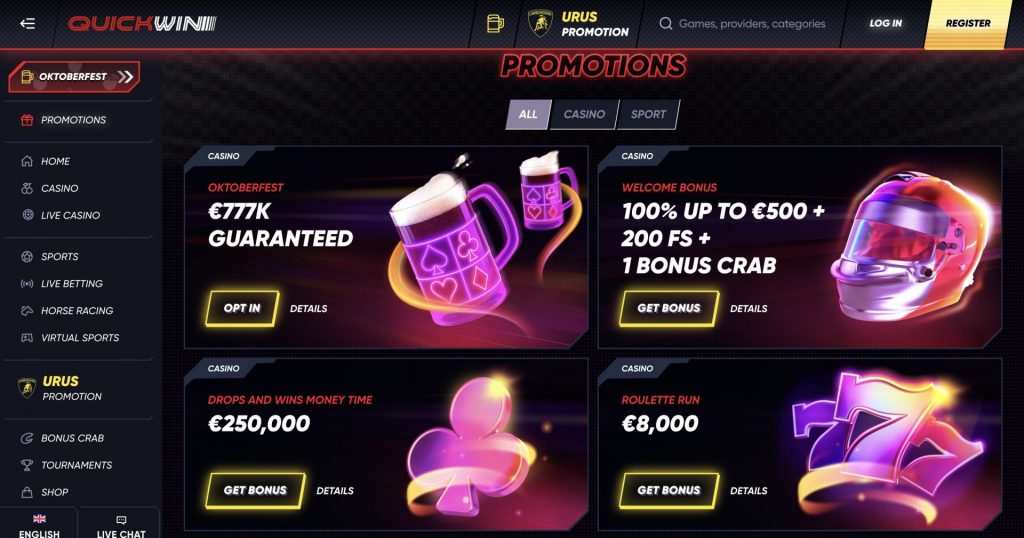Click the beer mug icon in header
This screenshot has height=538, width=1024.
click(x=495, y=23)
